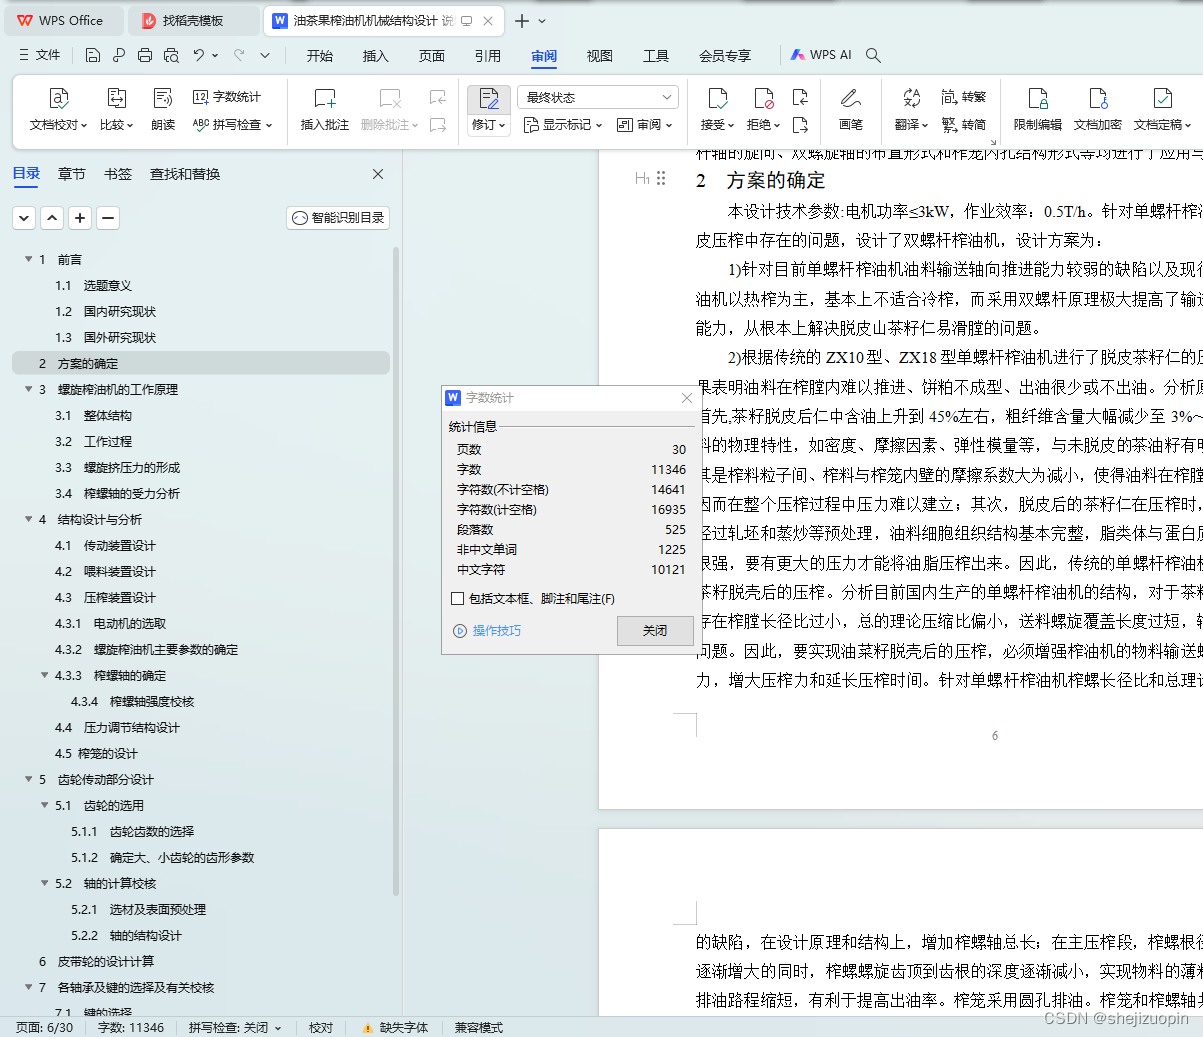1203x1037 pixels.
Task: Click the up arrow in outline toolbar
Action: (52, 218)
